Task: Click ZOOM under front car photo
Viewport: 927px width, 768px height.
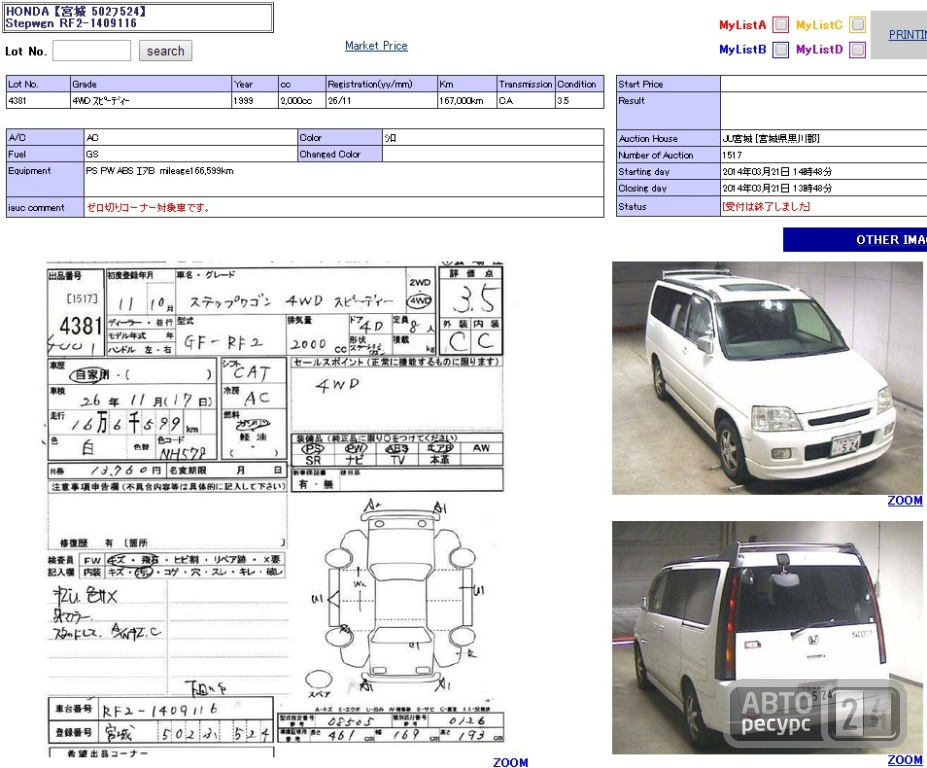Action: point(905,500)
